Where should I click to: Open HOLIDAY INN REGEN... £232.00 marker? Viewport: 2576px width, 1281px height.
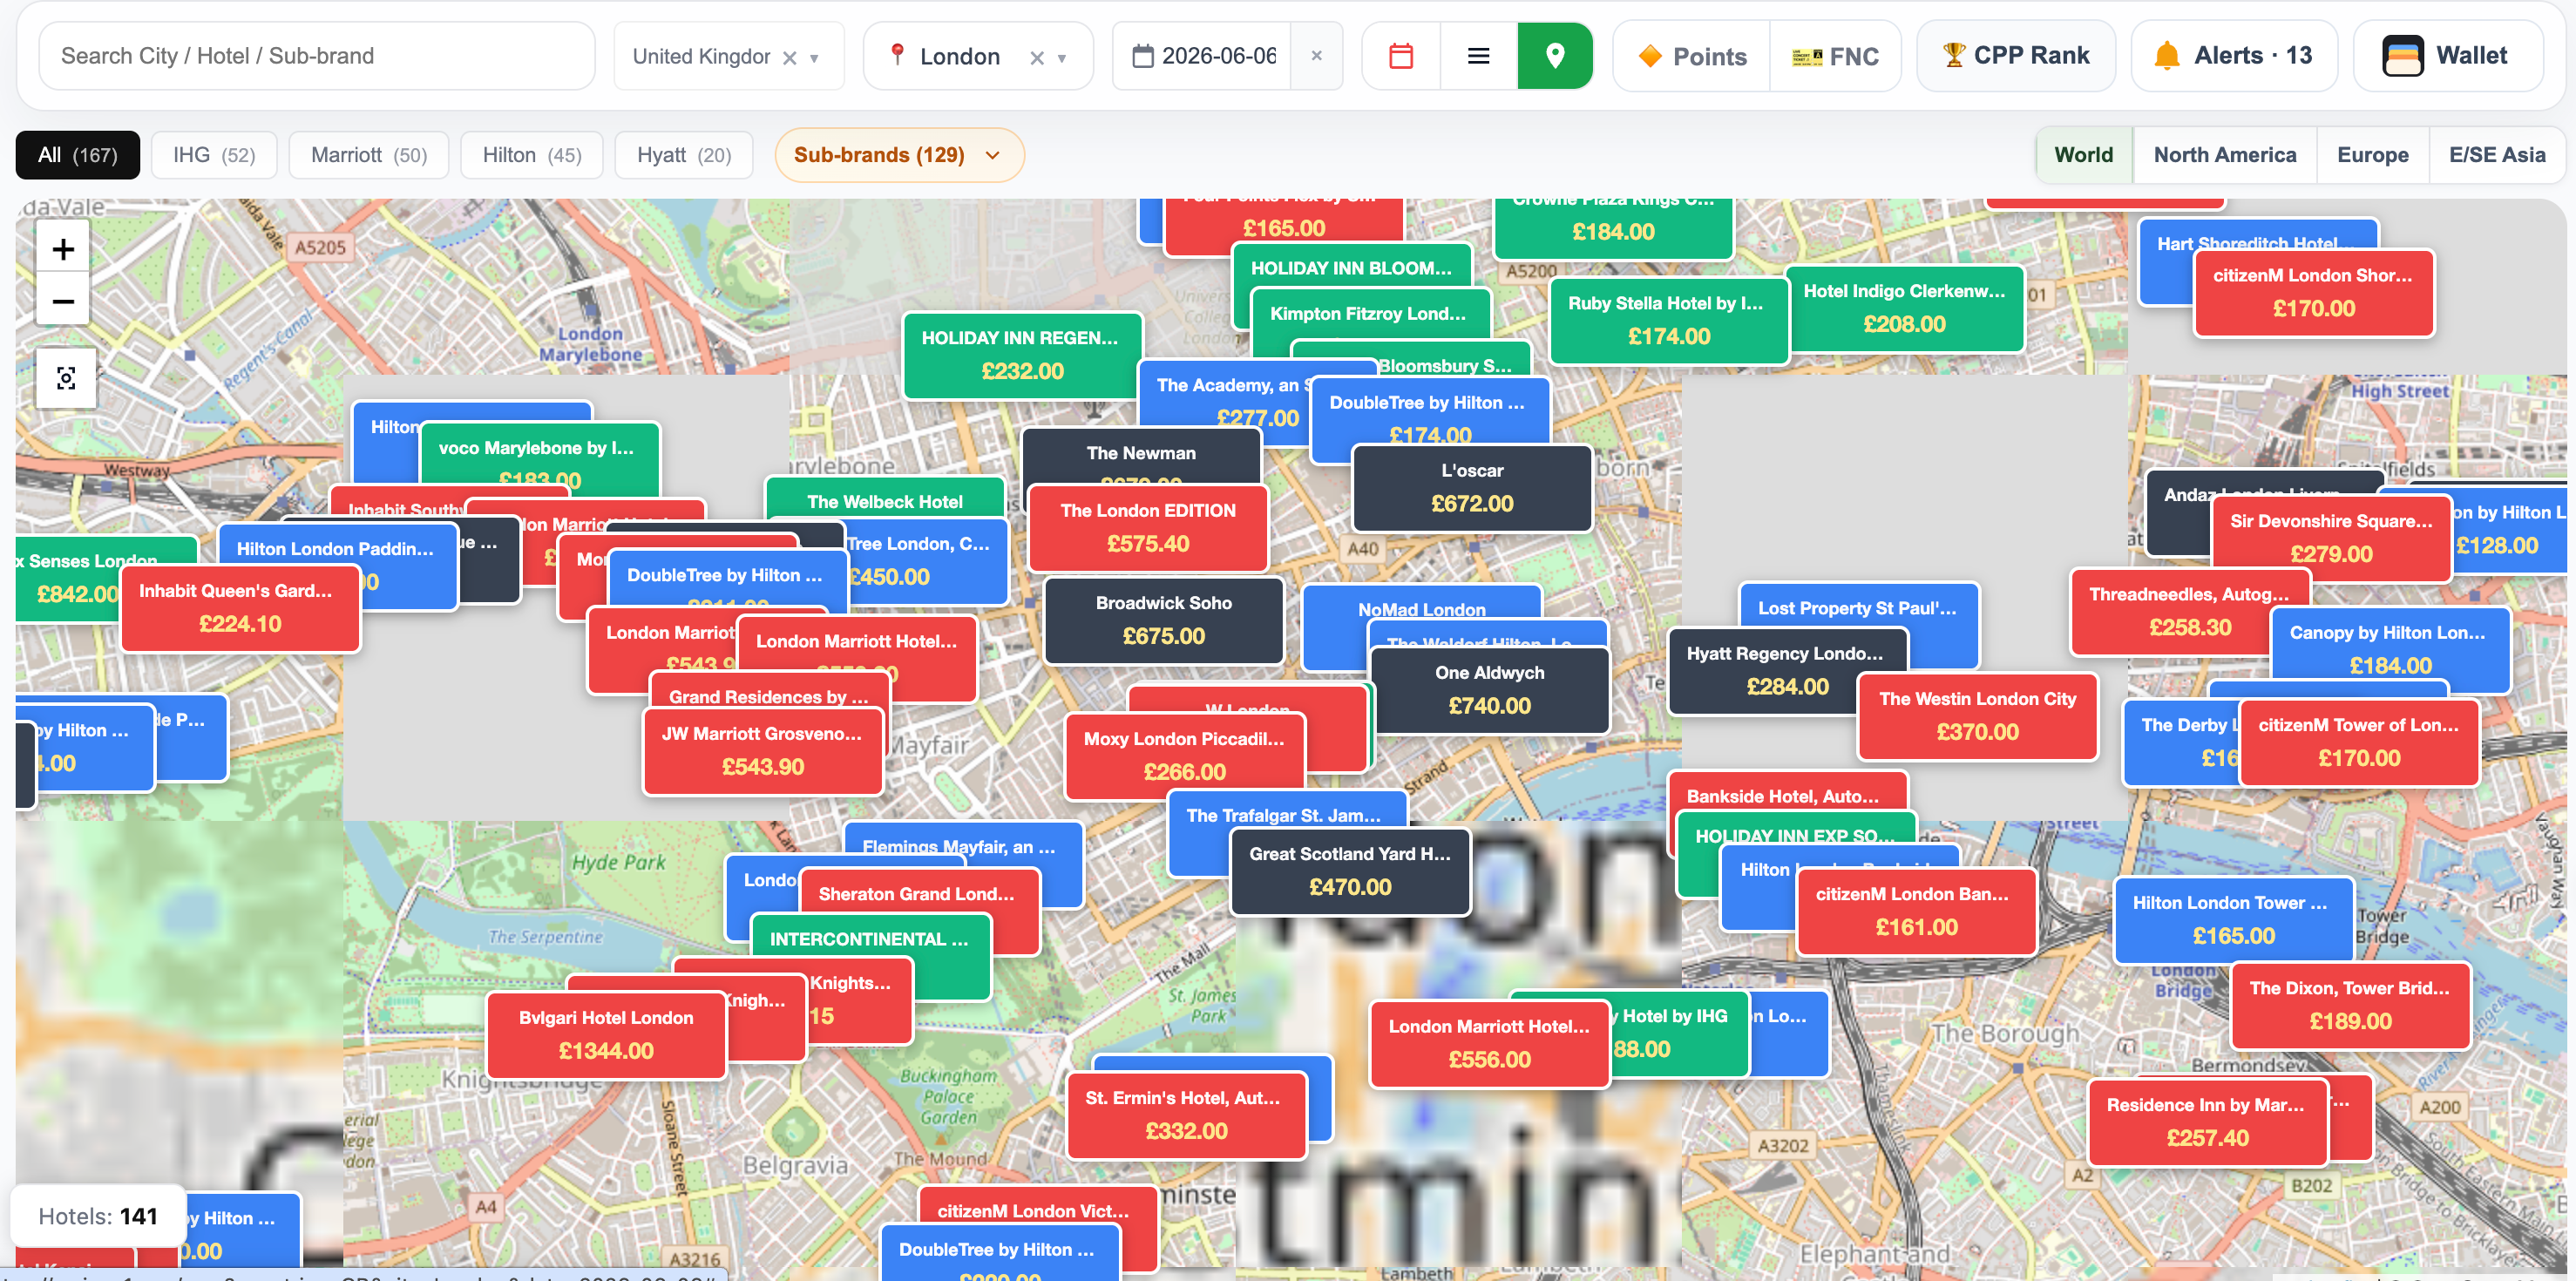pos(1022,355)
